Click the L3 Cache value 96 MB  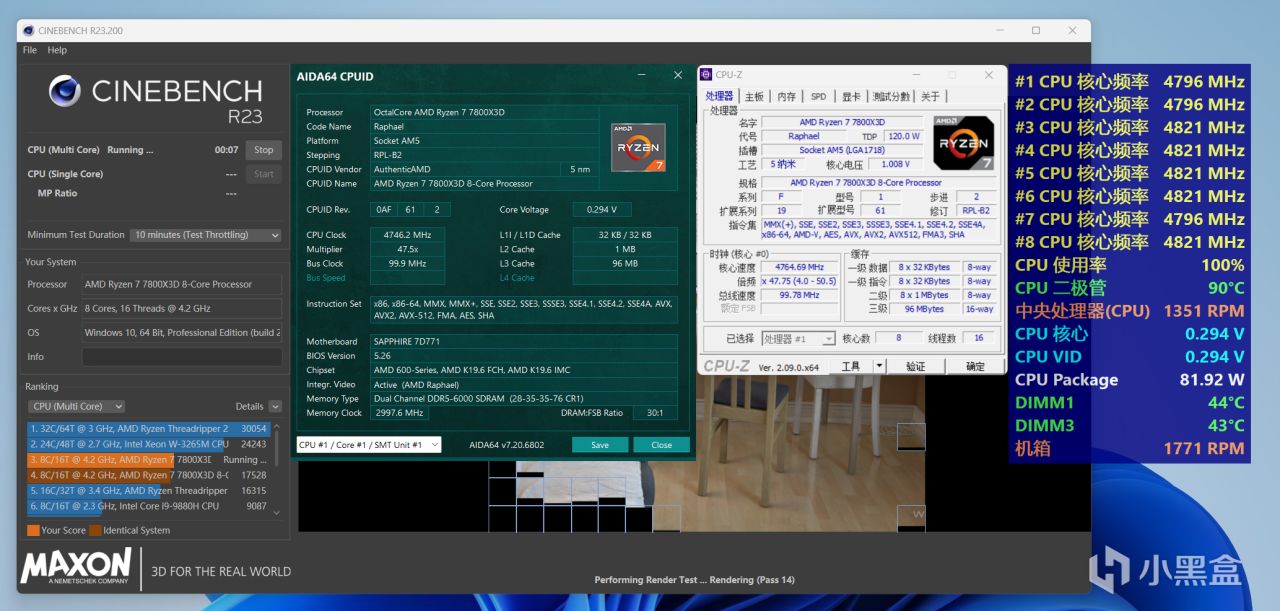(x=625, y=264)
